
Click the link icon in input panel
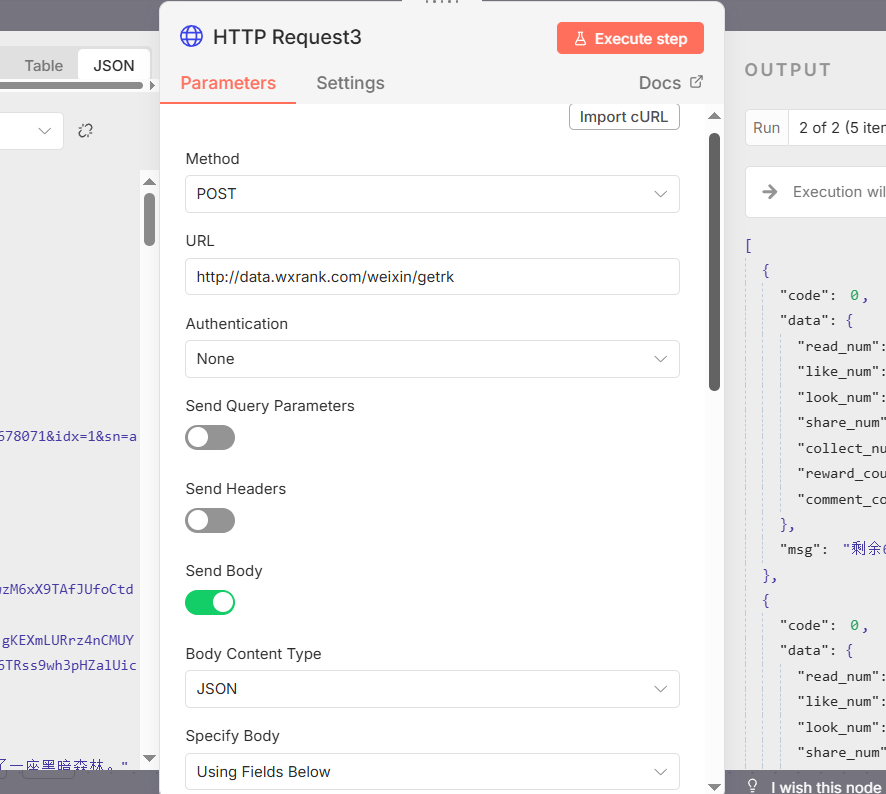85,131
